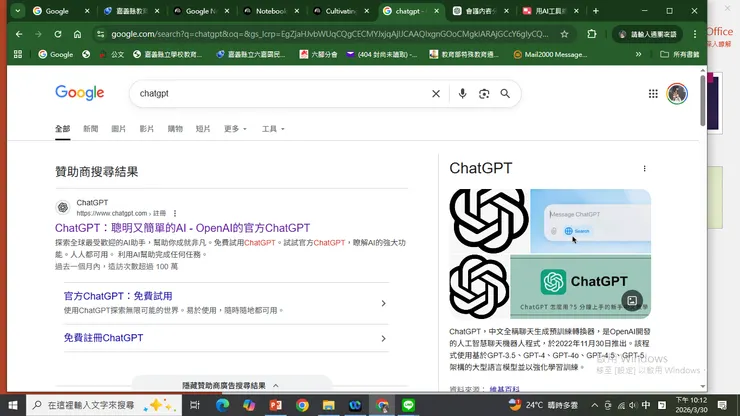Select the 全部 results tab
Viewport: 740px width, 416px height.
(62, 129)
